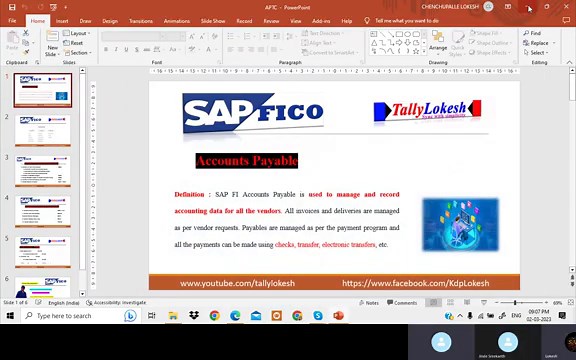This screenshot has height=360, width=576.
Task: Fit slide to current window icon
Action: 570,302
